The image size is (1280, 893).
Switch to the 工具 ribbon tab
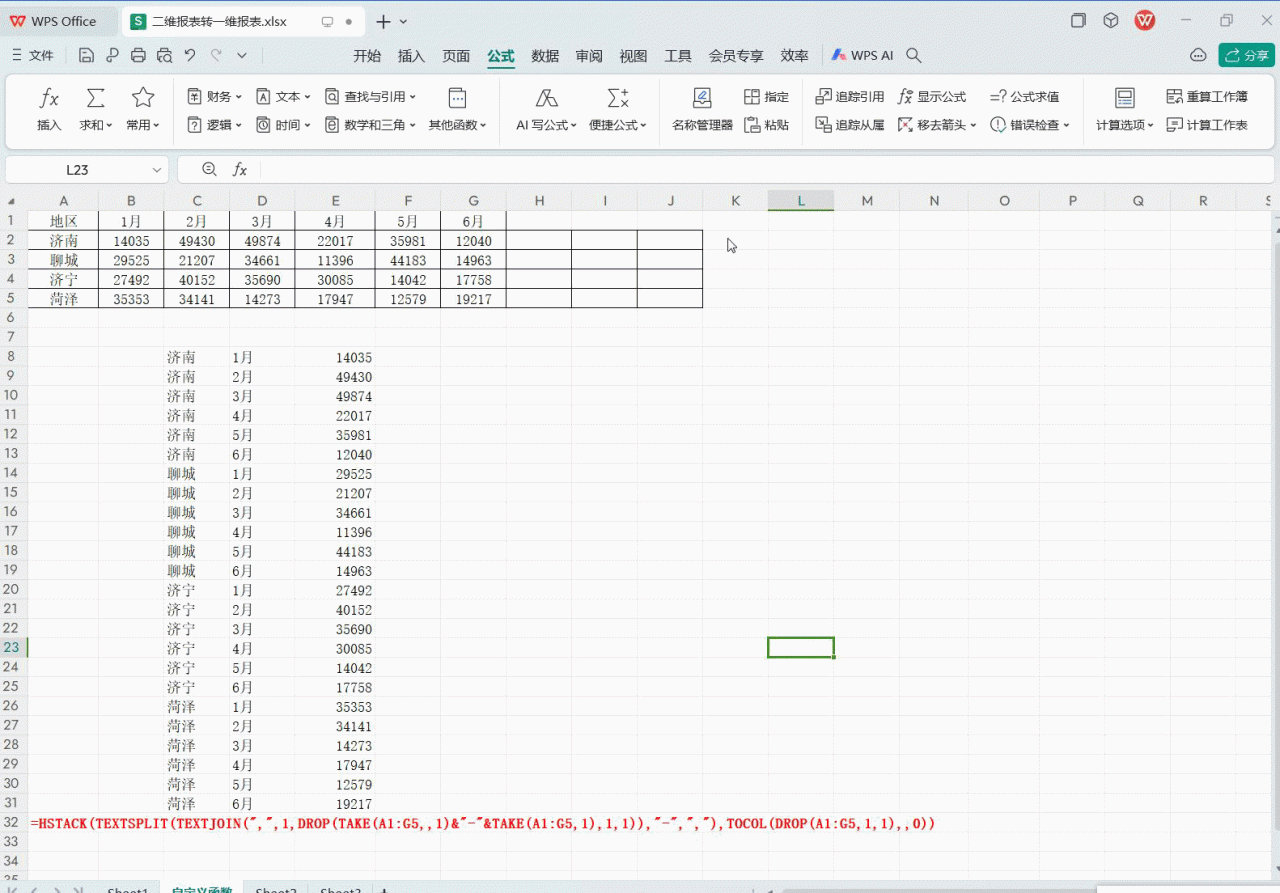pos(678,56)
